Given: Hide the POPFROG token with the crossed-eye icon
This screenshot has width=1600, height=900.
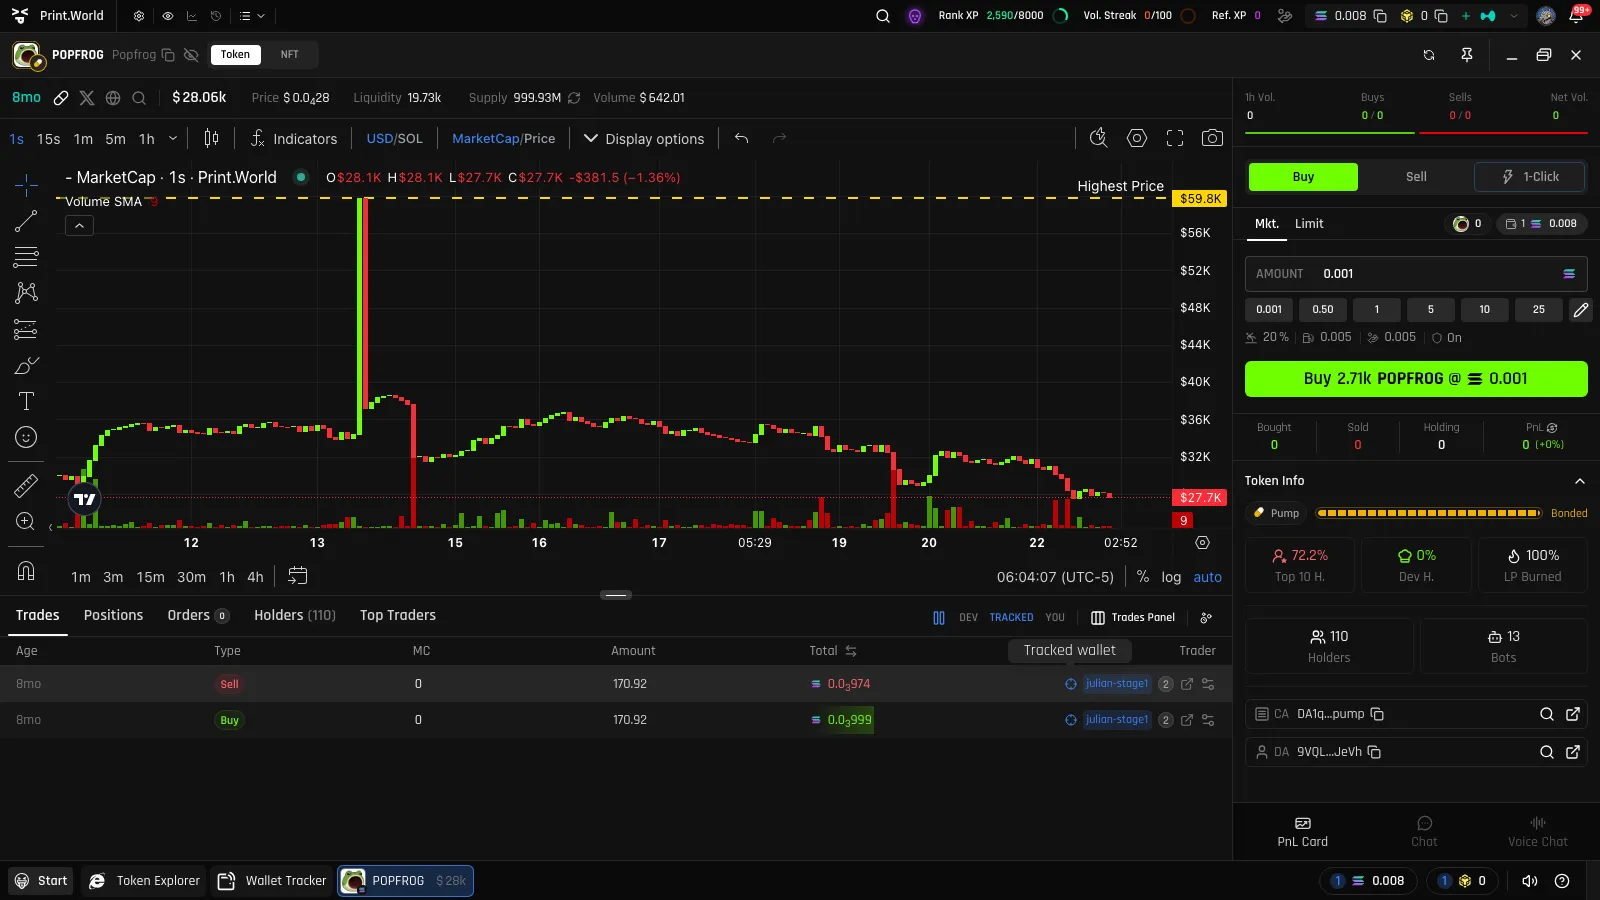Looking at the screenshot, I should (191, 55).
